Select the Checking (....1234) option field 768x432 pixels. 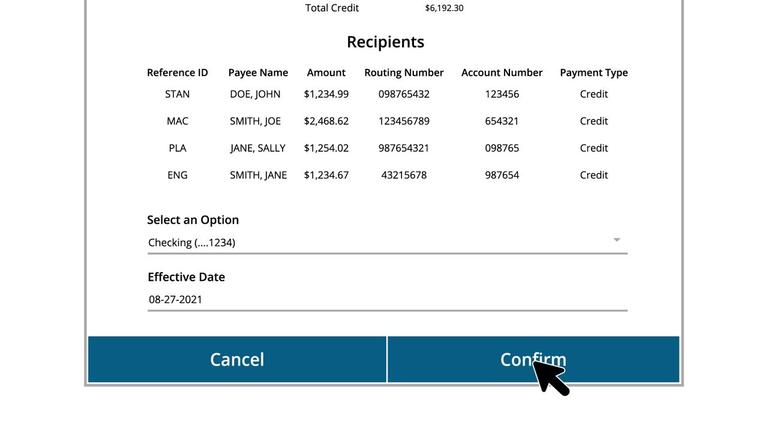click(387, 242)
